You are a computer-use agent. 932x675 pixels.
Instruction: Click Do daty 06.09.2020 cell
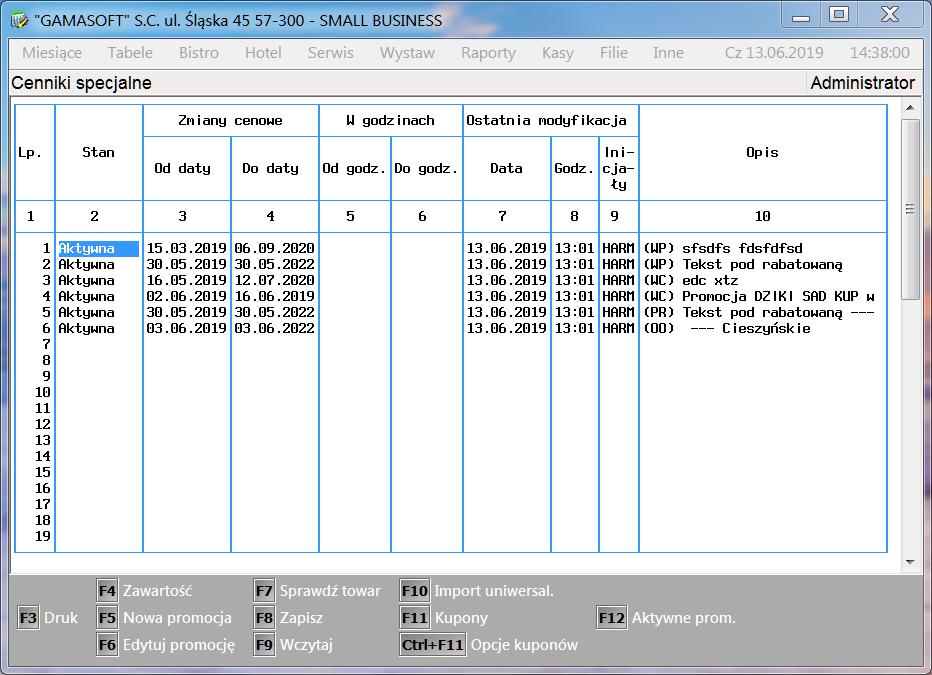click(x=275, y=248)
